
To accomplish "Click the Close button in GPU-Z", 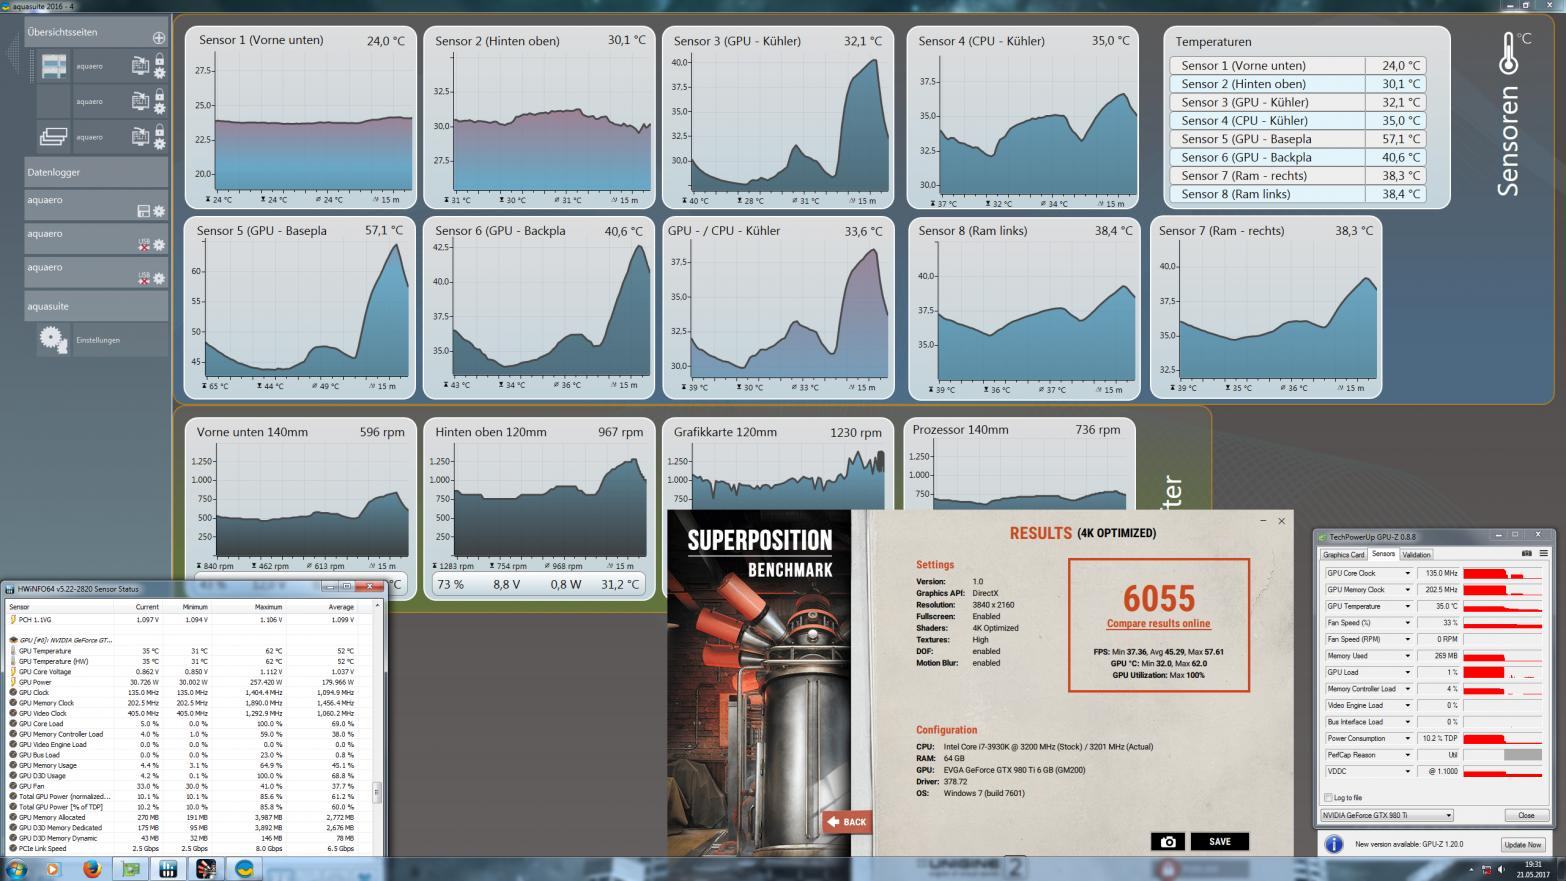I will coord(1526,815).
